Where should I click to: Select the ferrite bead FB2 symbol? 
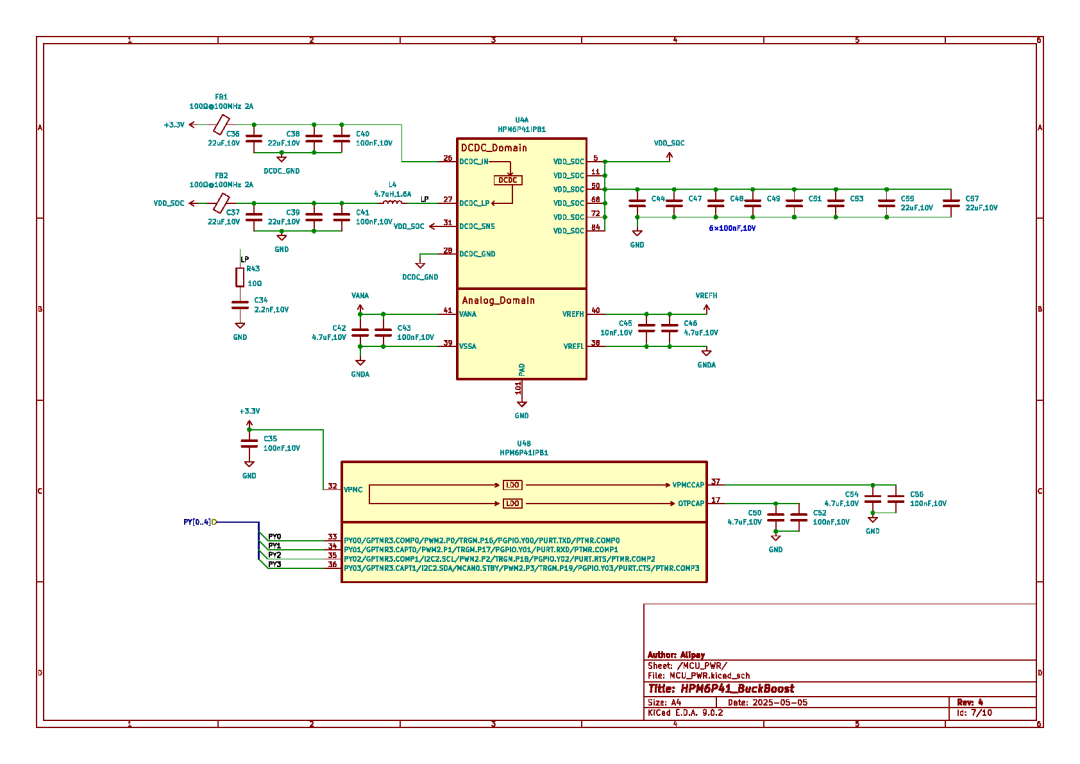221,203
